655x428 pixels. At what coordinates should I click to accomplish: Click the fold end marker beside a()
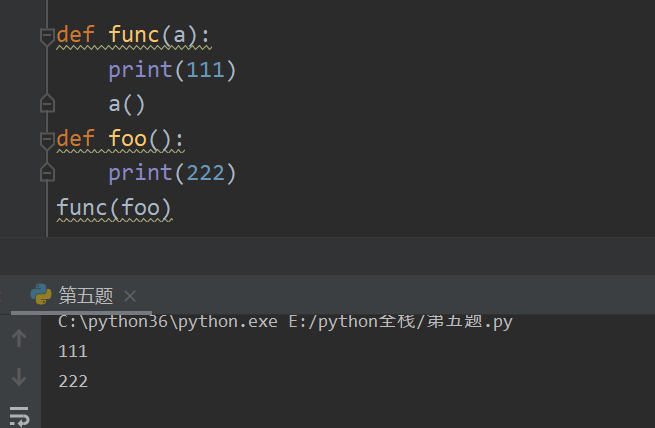click(x=46, y=103)
